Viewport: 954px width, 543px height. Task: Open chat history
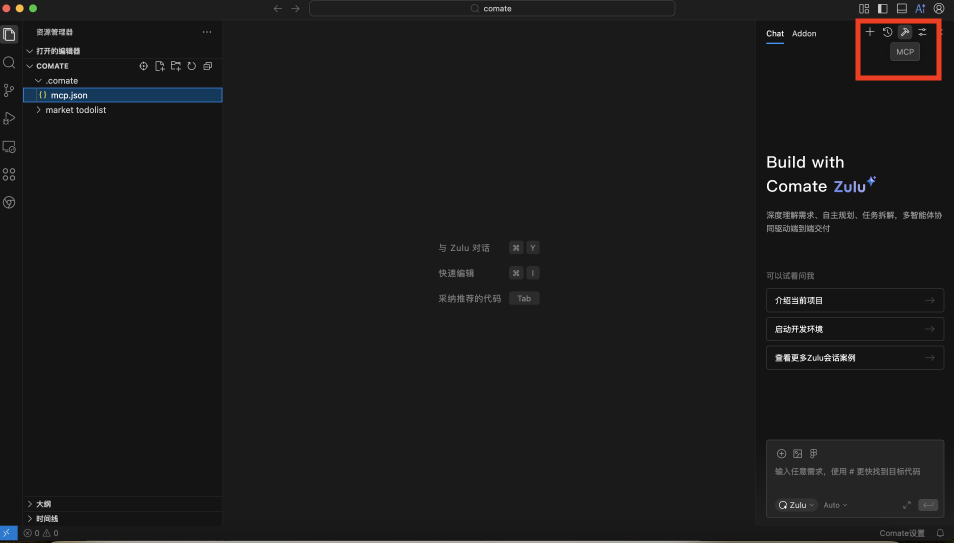[888, 32]
